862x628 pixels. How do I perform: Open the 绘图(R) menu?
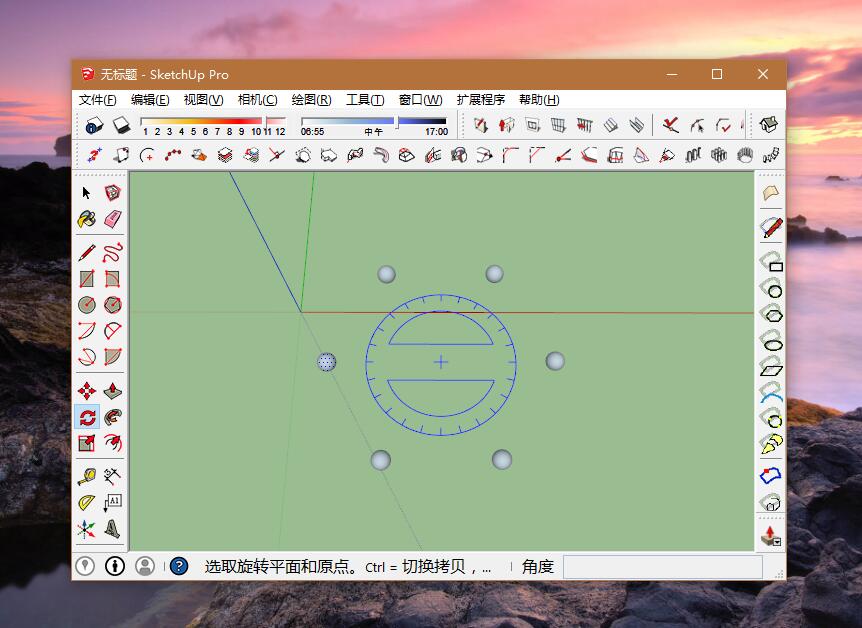[311, 100]
